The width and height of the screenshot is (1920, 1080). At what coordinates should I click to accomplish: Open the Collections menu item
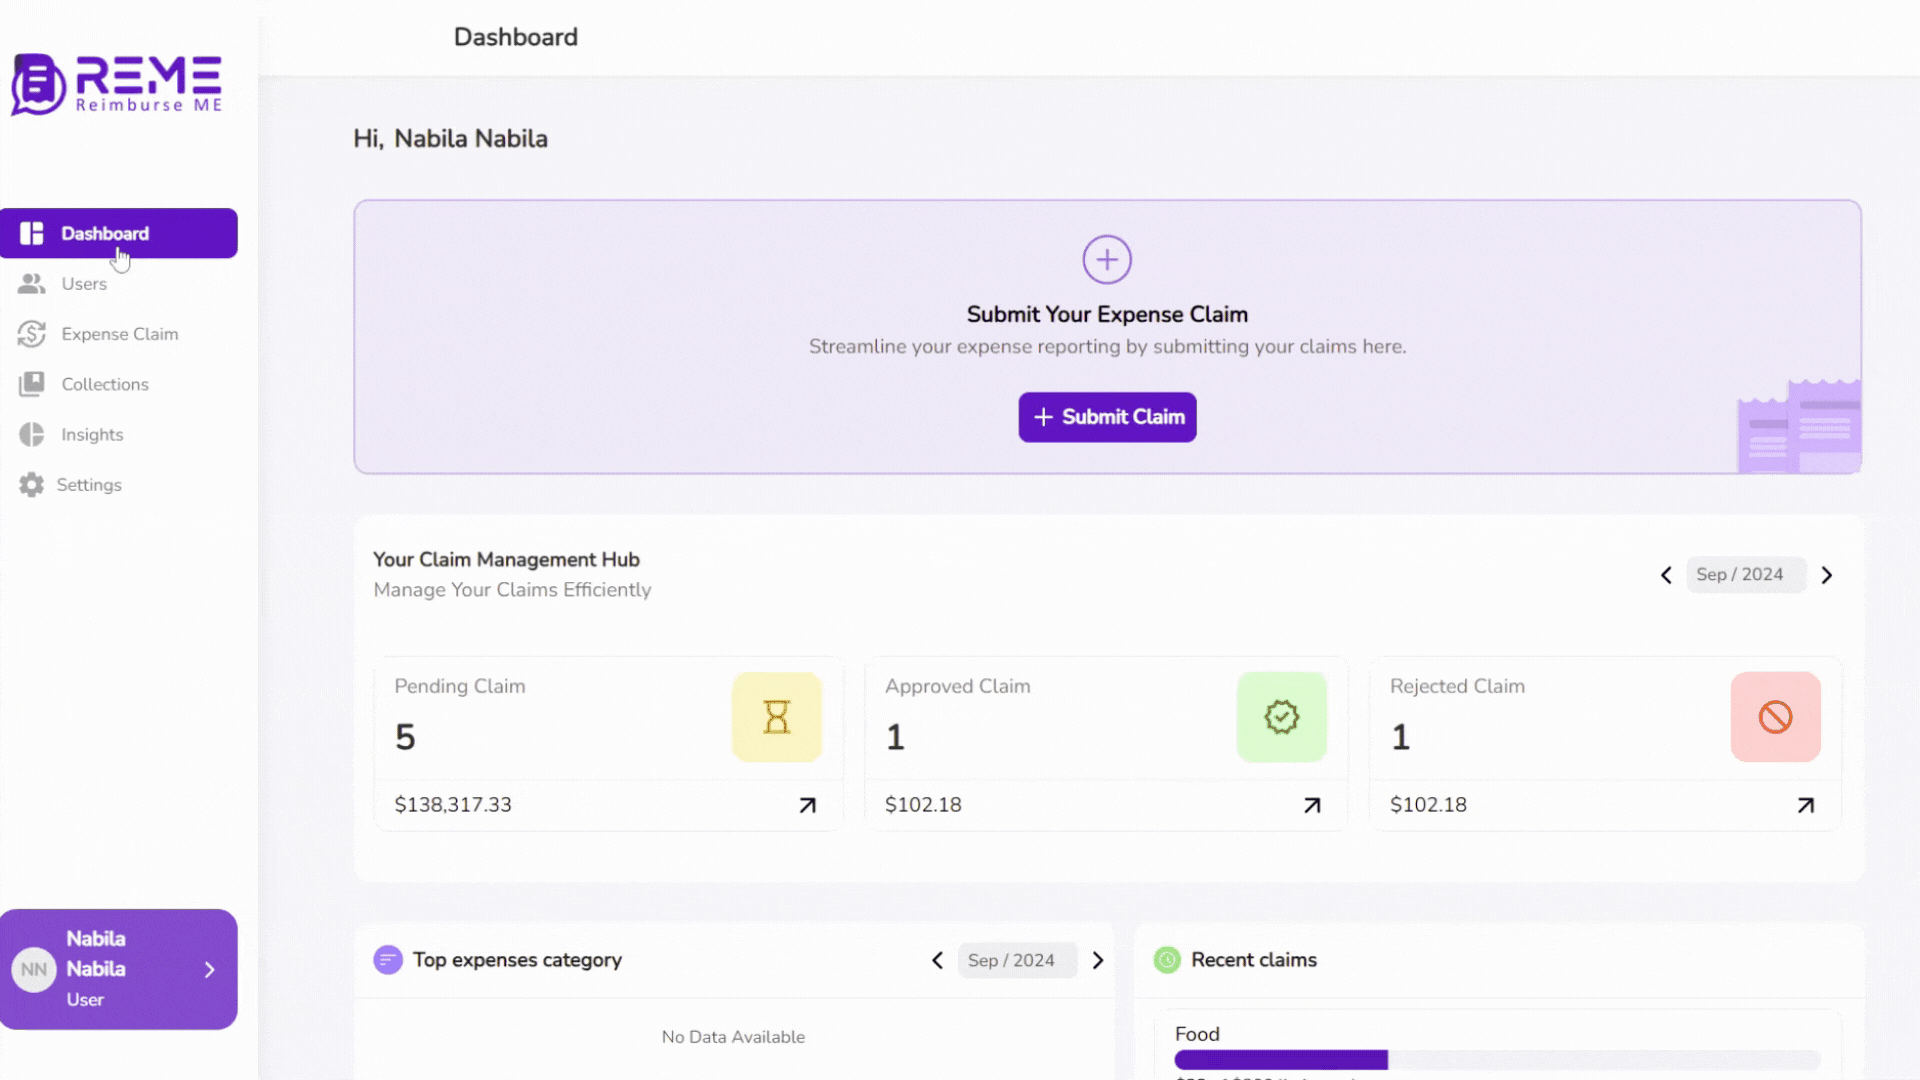119,384
